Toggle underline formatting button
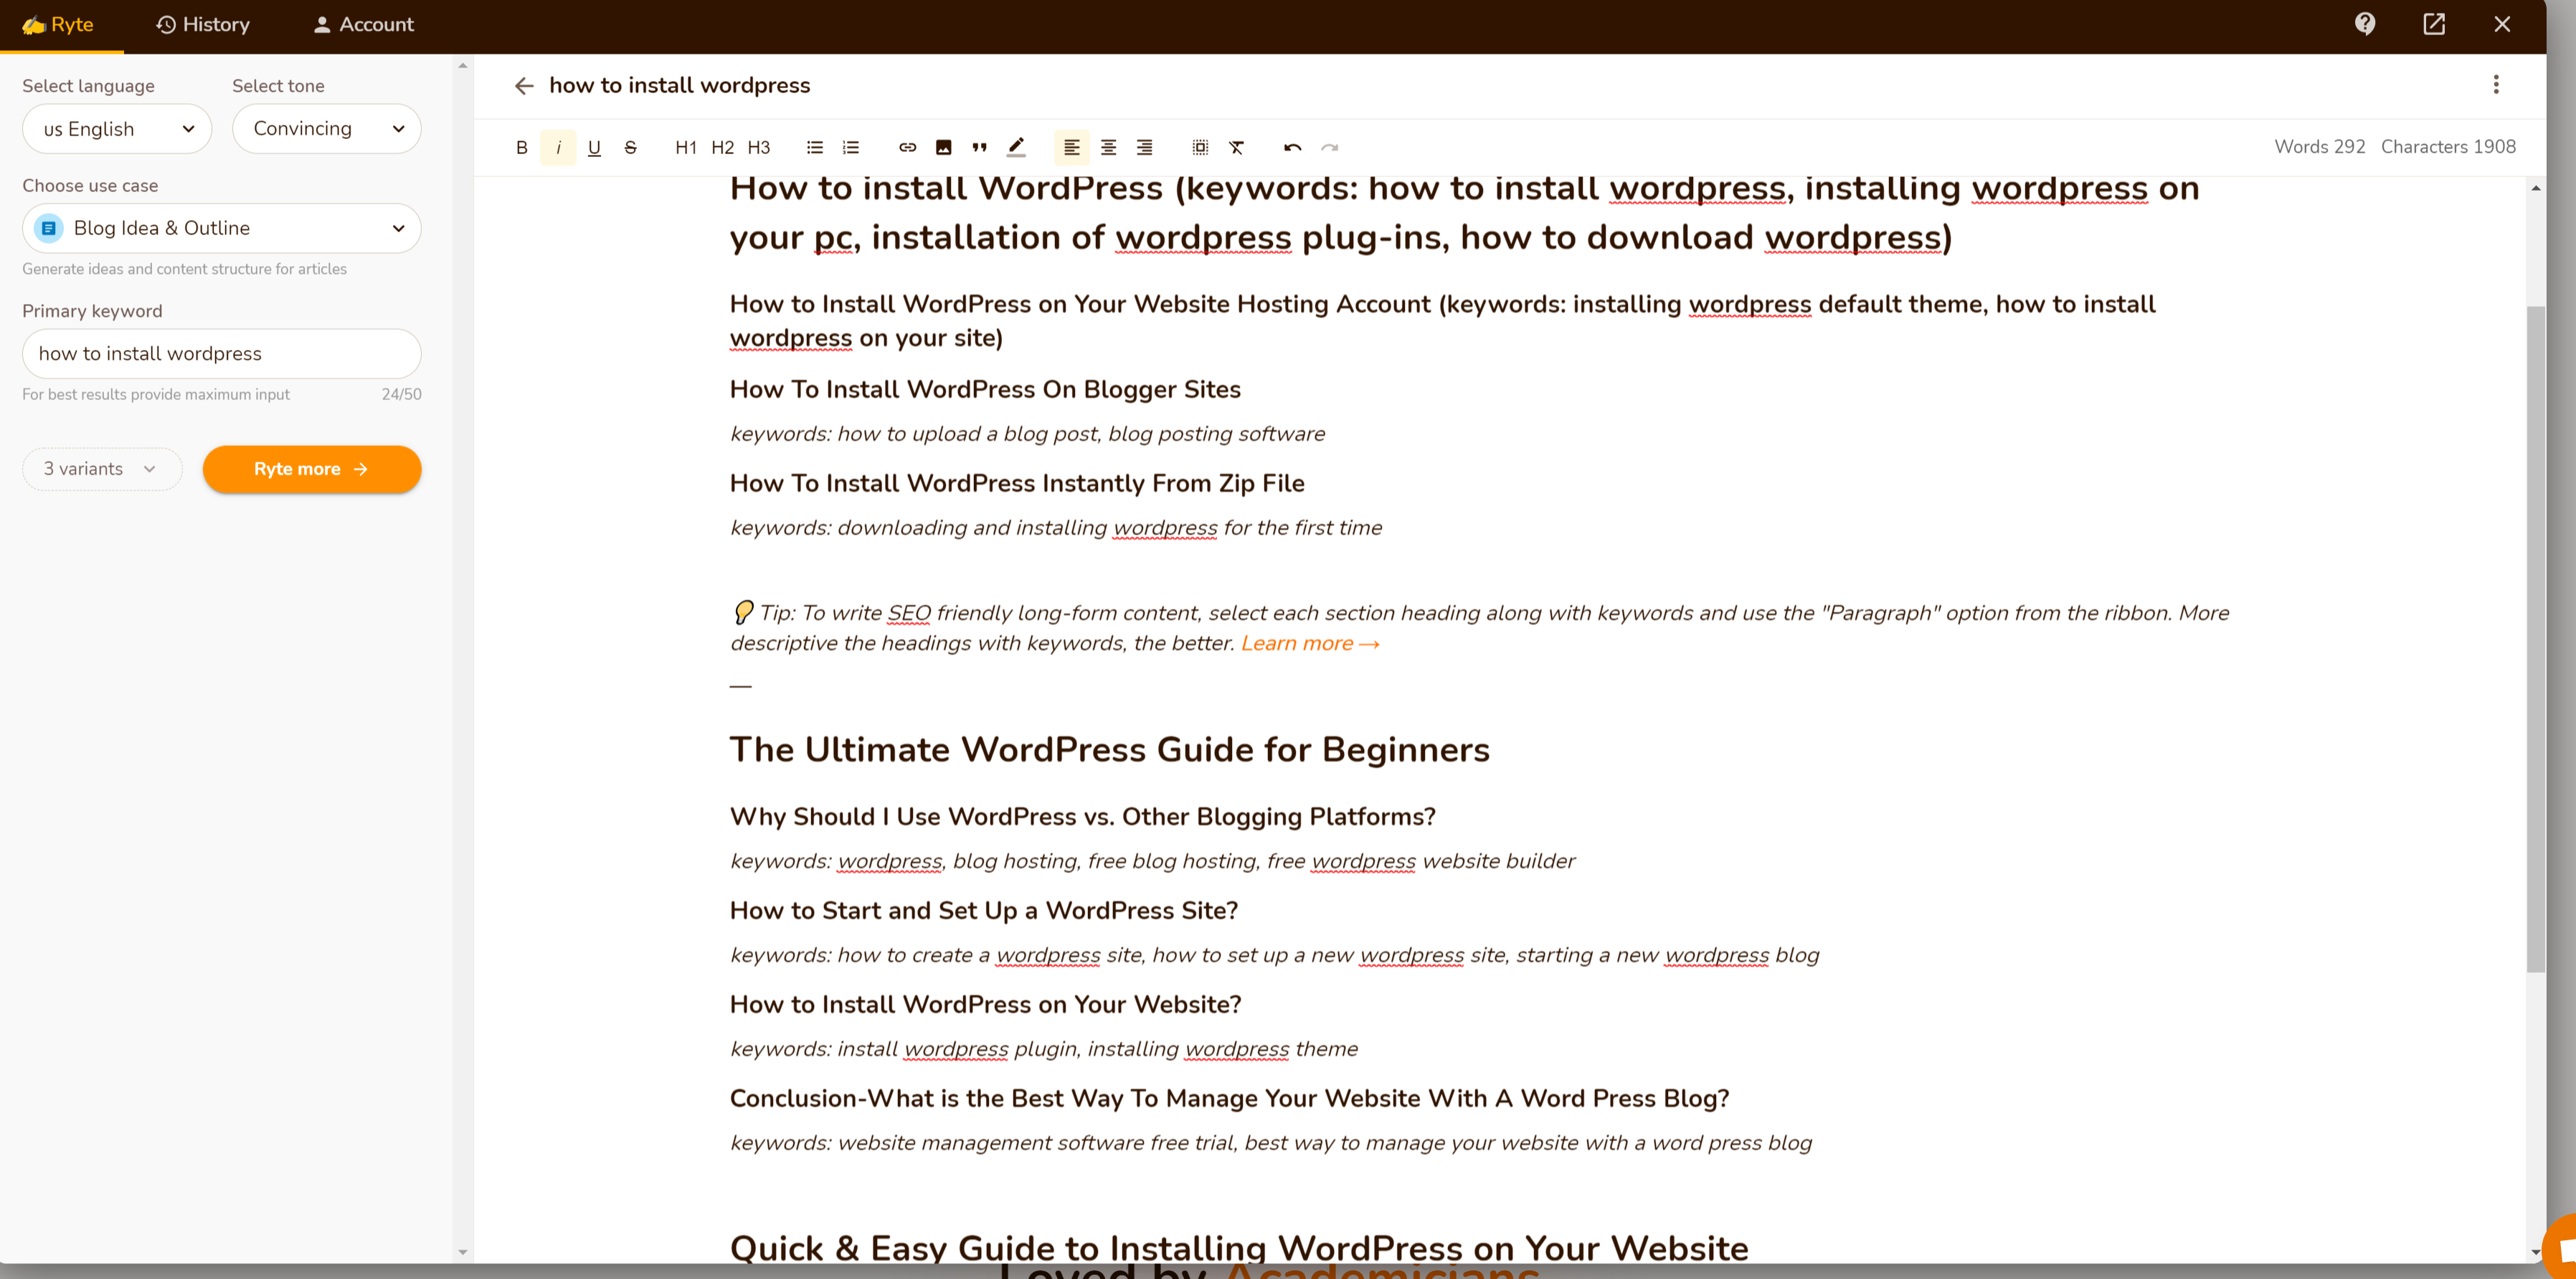Viewport: 2576px width, 1279px height. pos(594,148)
